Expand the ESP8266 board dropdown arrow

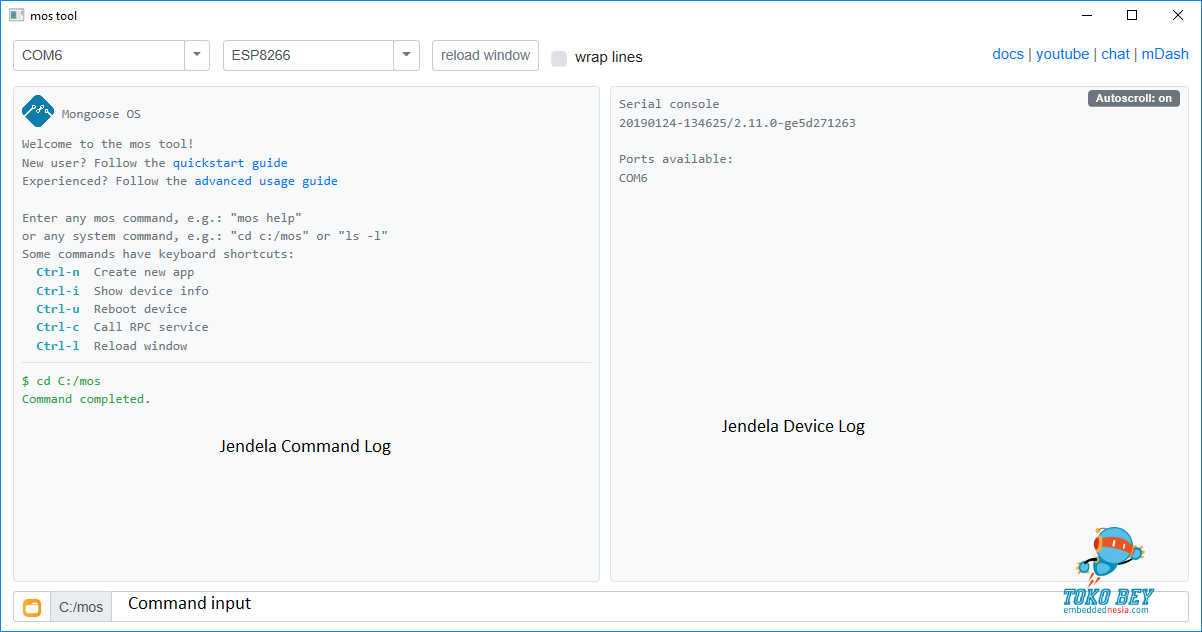pos(406,55)
